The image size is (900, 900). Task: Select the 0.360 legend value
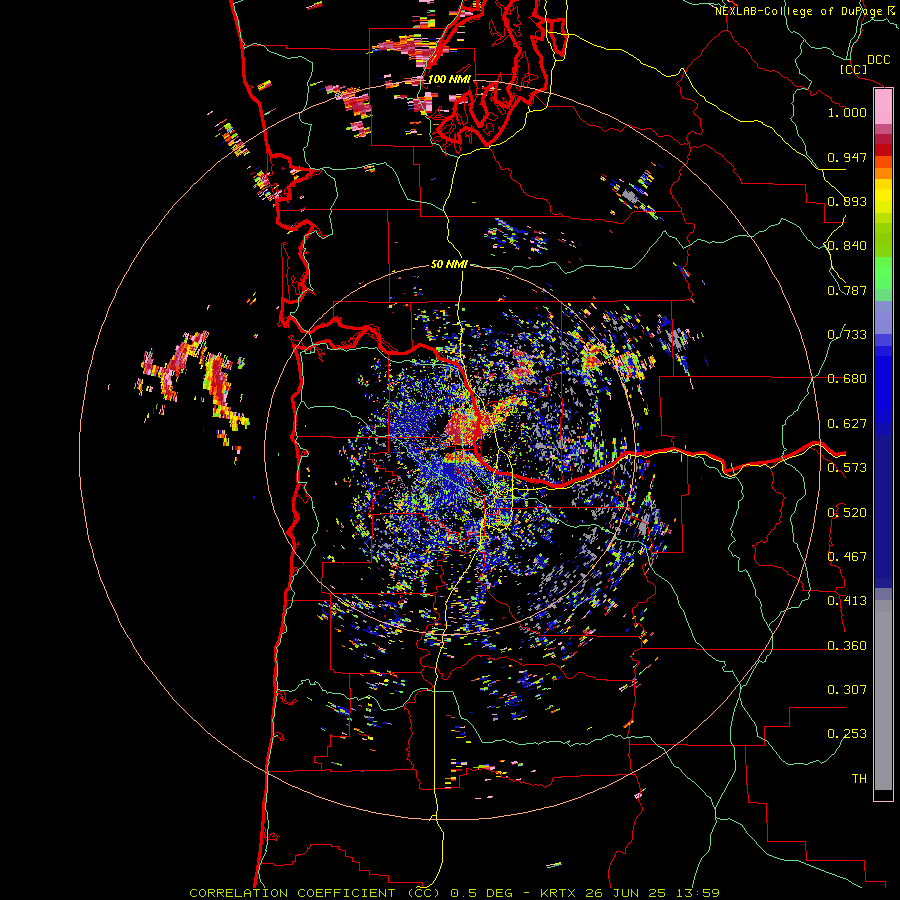(847, 645)
